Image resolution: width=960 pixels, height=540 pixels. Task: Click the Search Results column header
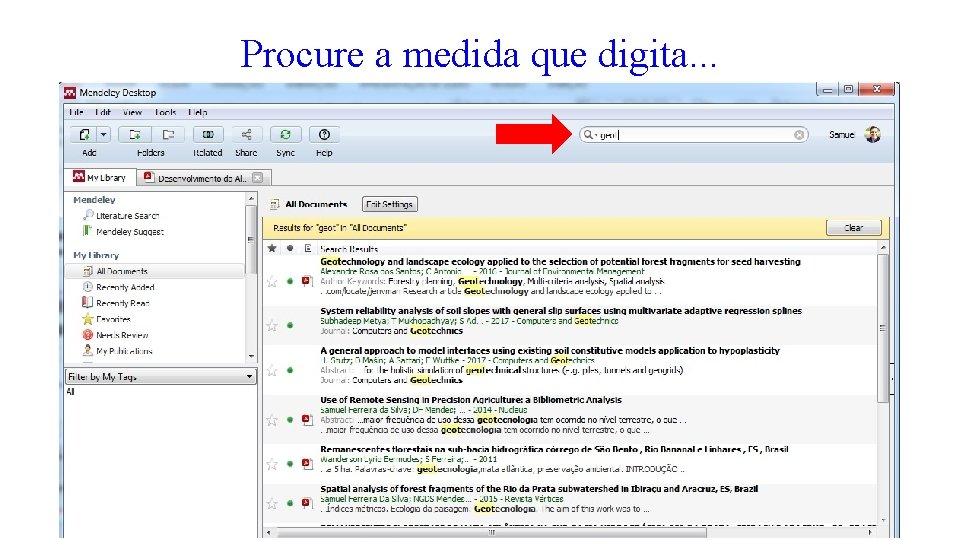coord(349,249)
